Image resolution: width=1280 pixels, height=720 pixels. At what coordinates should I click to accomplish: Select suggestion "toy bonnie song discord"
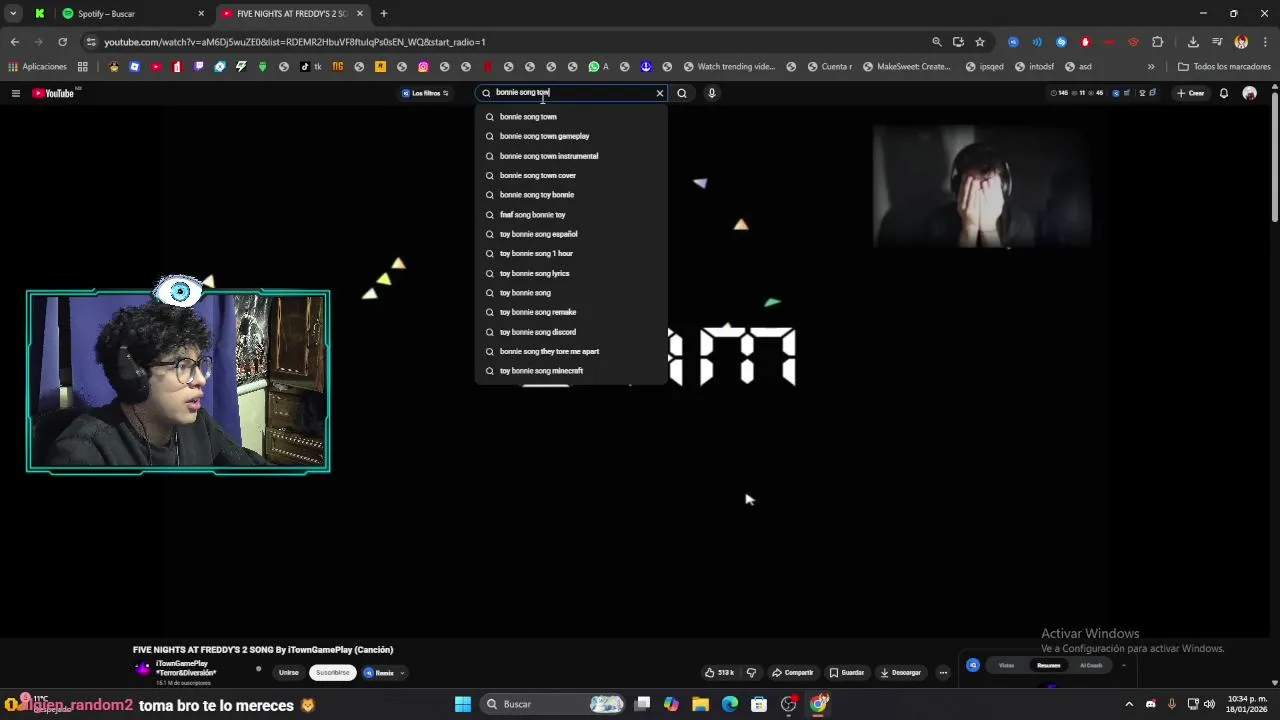tap(571, 332)
